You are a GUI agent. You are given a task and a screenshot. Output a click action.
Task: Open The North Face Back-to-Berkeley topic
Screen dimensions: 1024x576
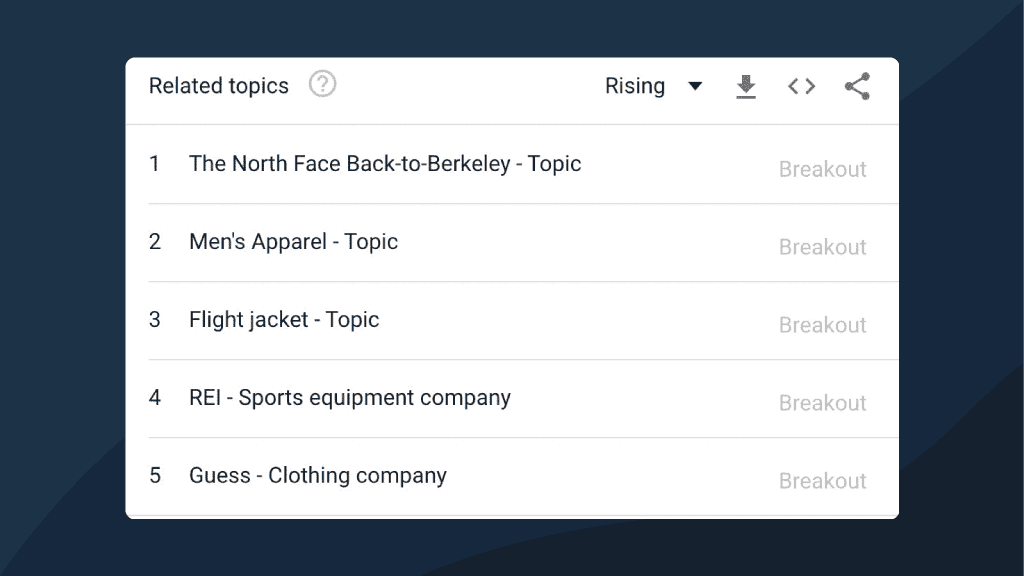point(385,163)
